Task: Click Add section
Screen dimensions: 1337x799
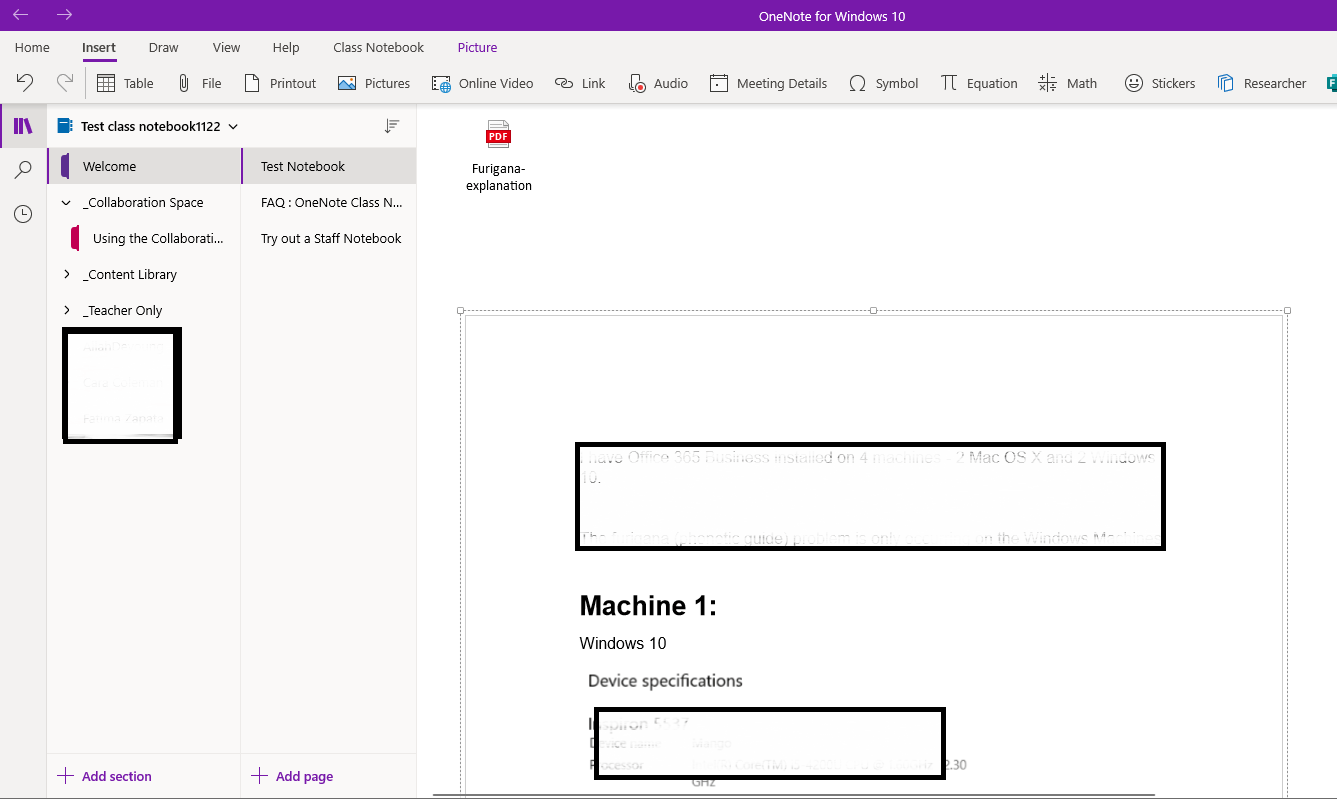Action: point(105,776)
